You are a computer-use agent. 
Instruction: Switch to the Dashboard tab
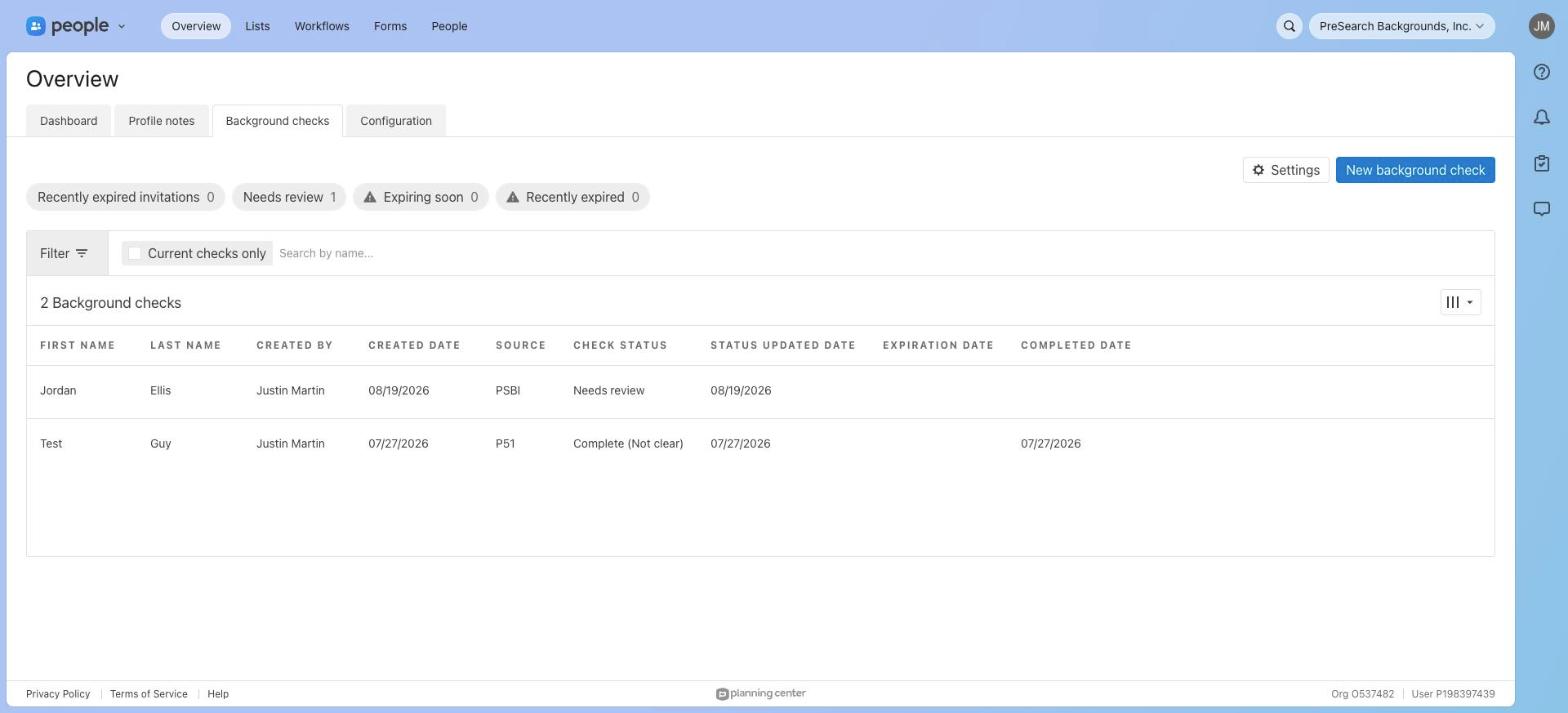point(69,121)
